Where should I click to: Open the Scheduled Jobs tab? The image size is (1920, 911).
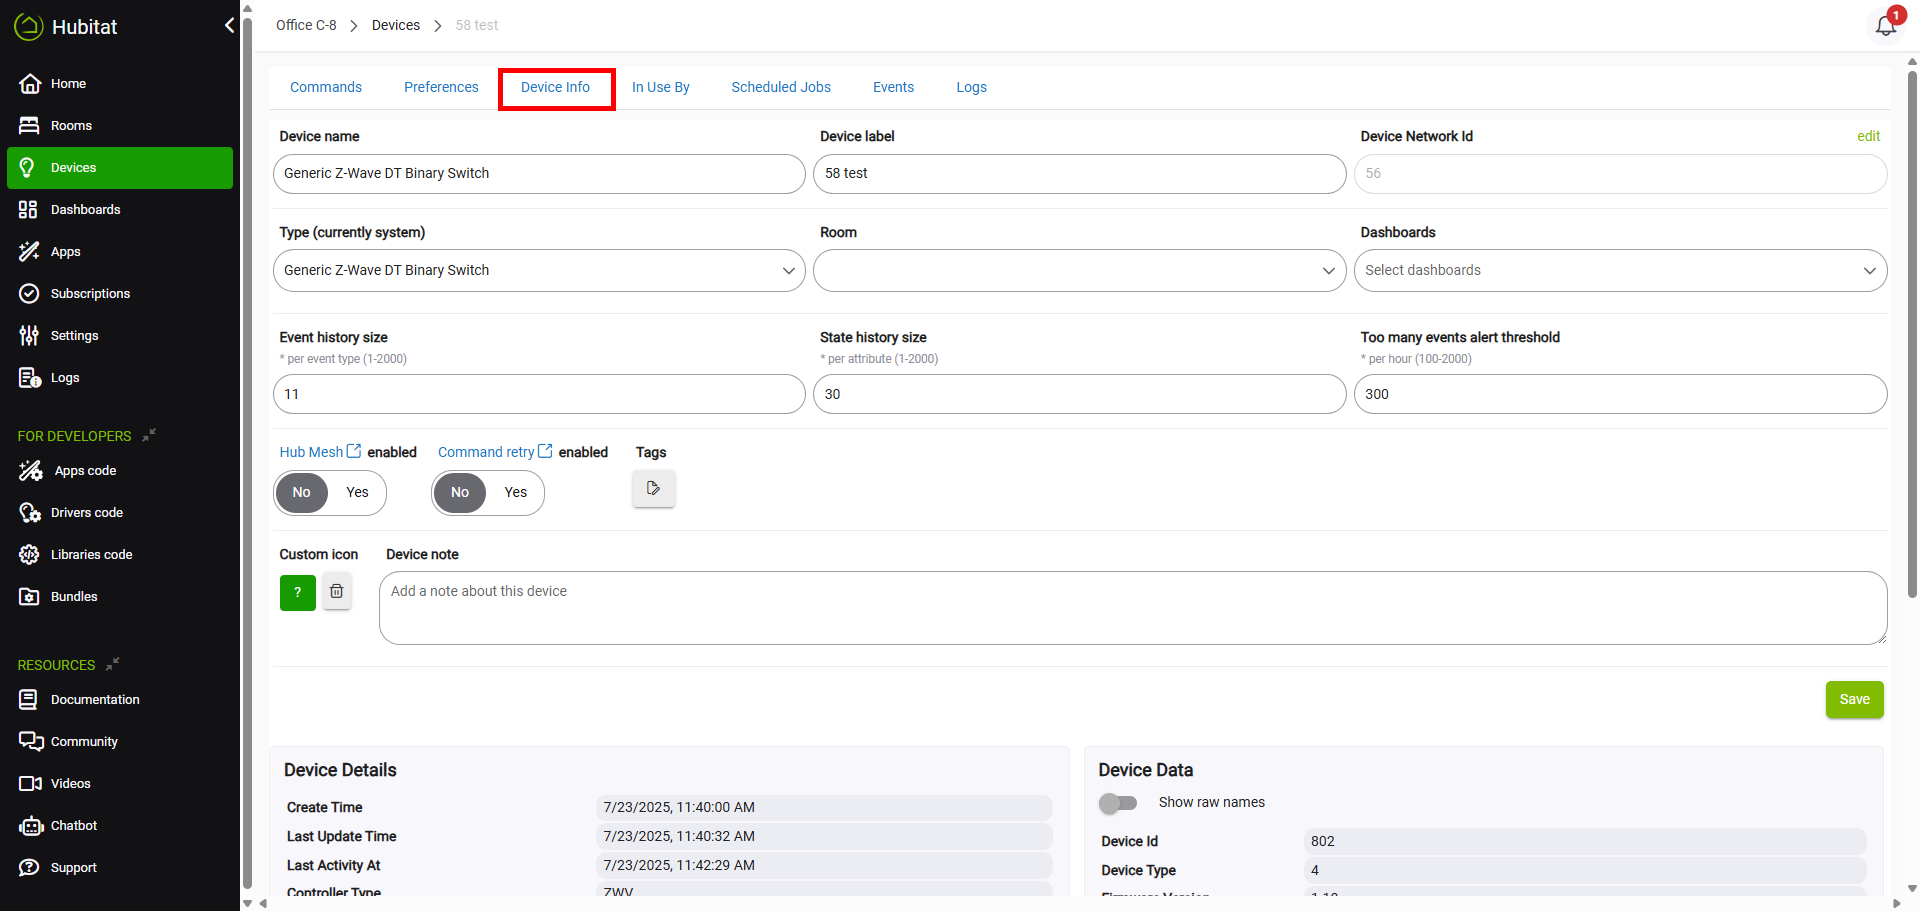[x=781, y=88]
